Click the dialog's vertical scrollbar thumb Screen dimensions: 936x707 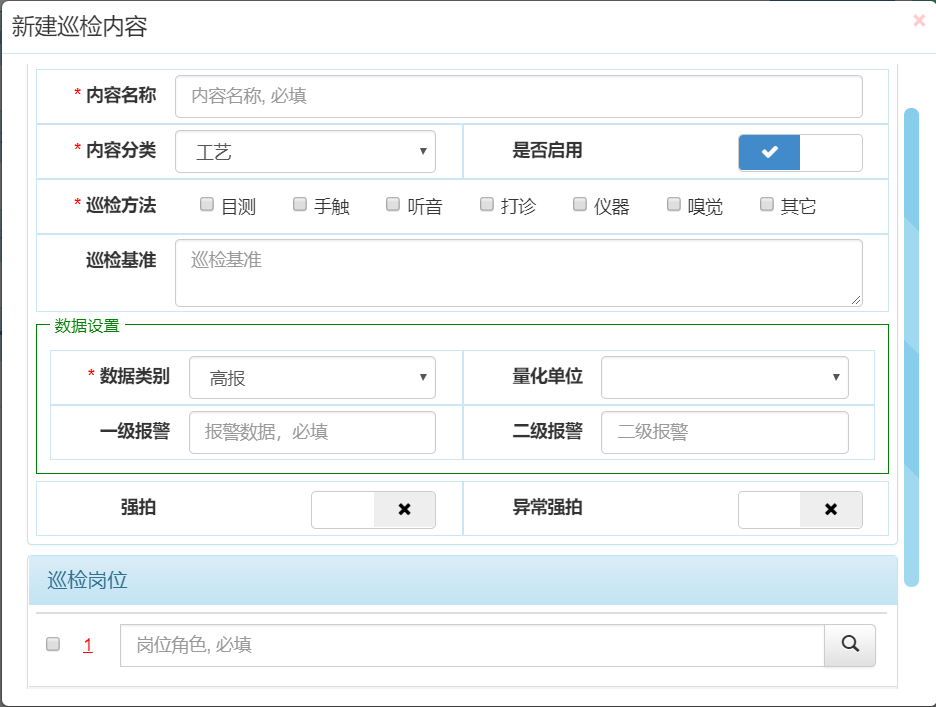click(x=911, y=347)
